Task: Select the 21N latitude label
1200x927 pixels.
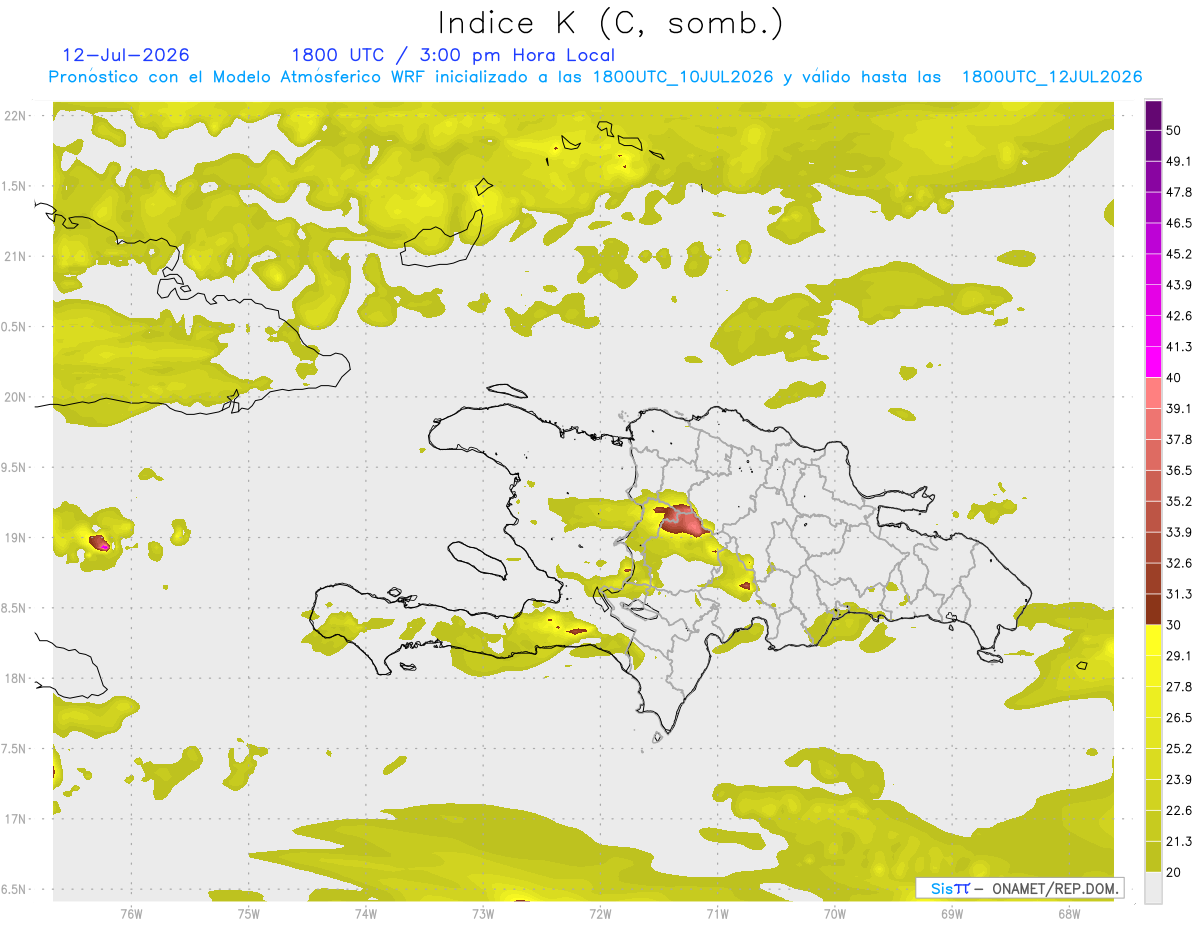Action: 16,256
